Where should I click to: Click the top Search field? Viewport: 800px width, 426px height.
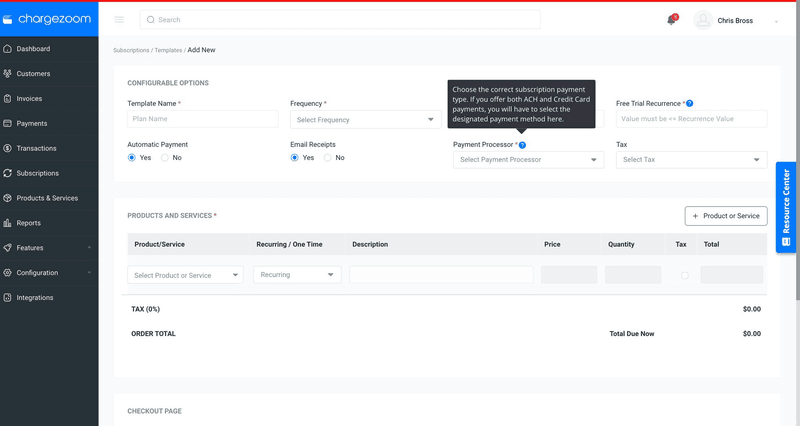click(x=340, y=20)
